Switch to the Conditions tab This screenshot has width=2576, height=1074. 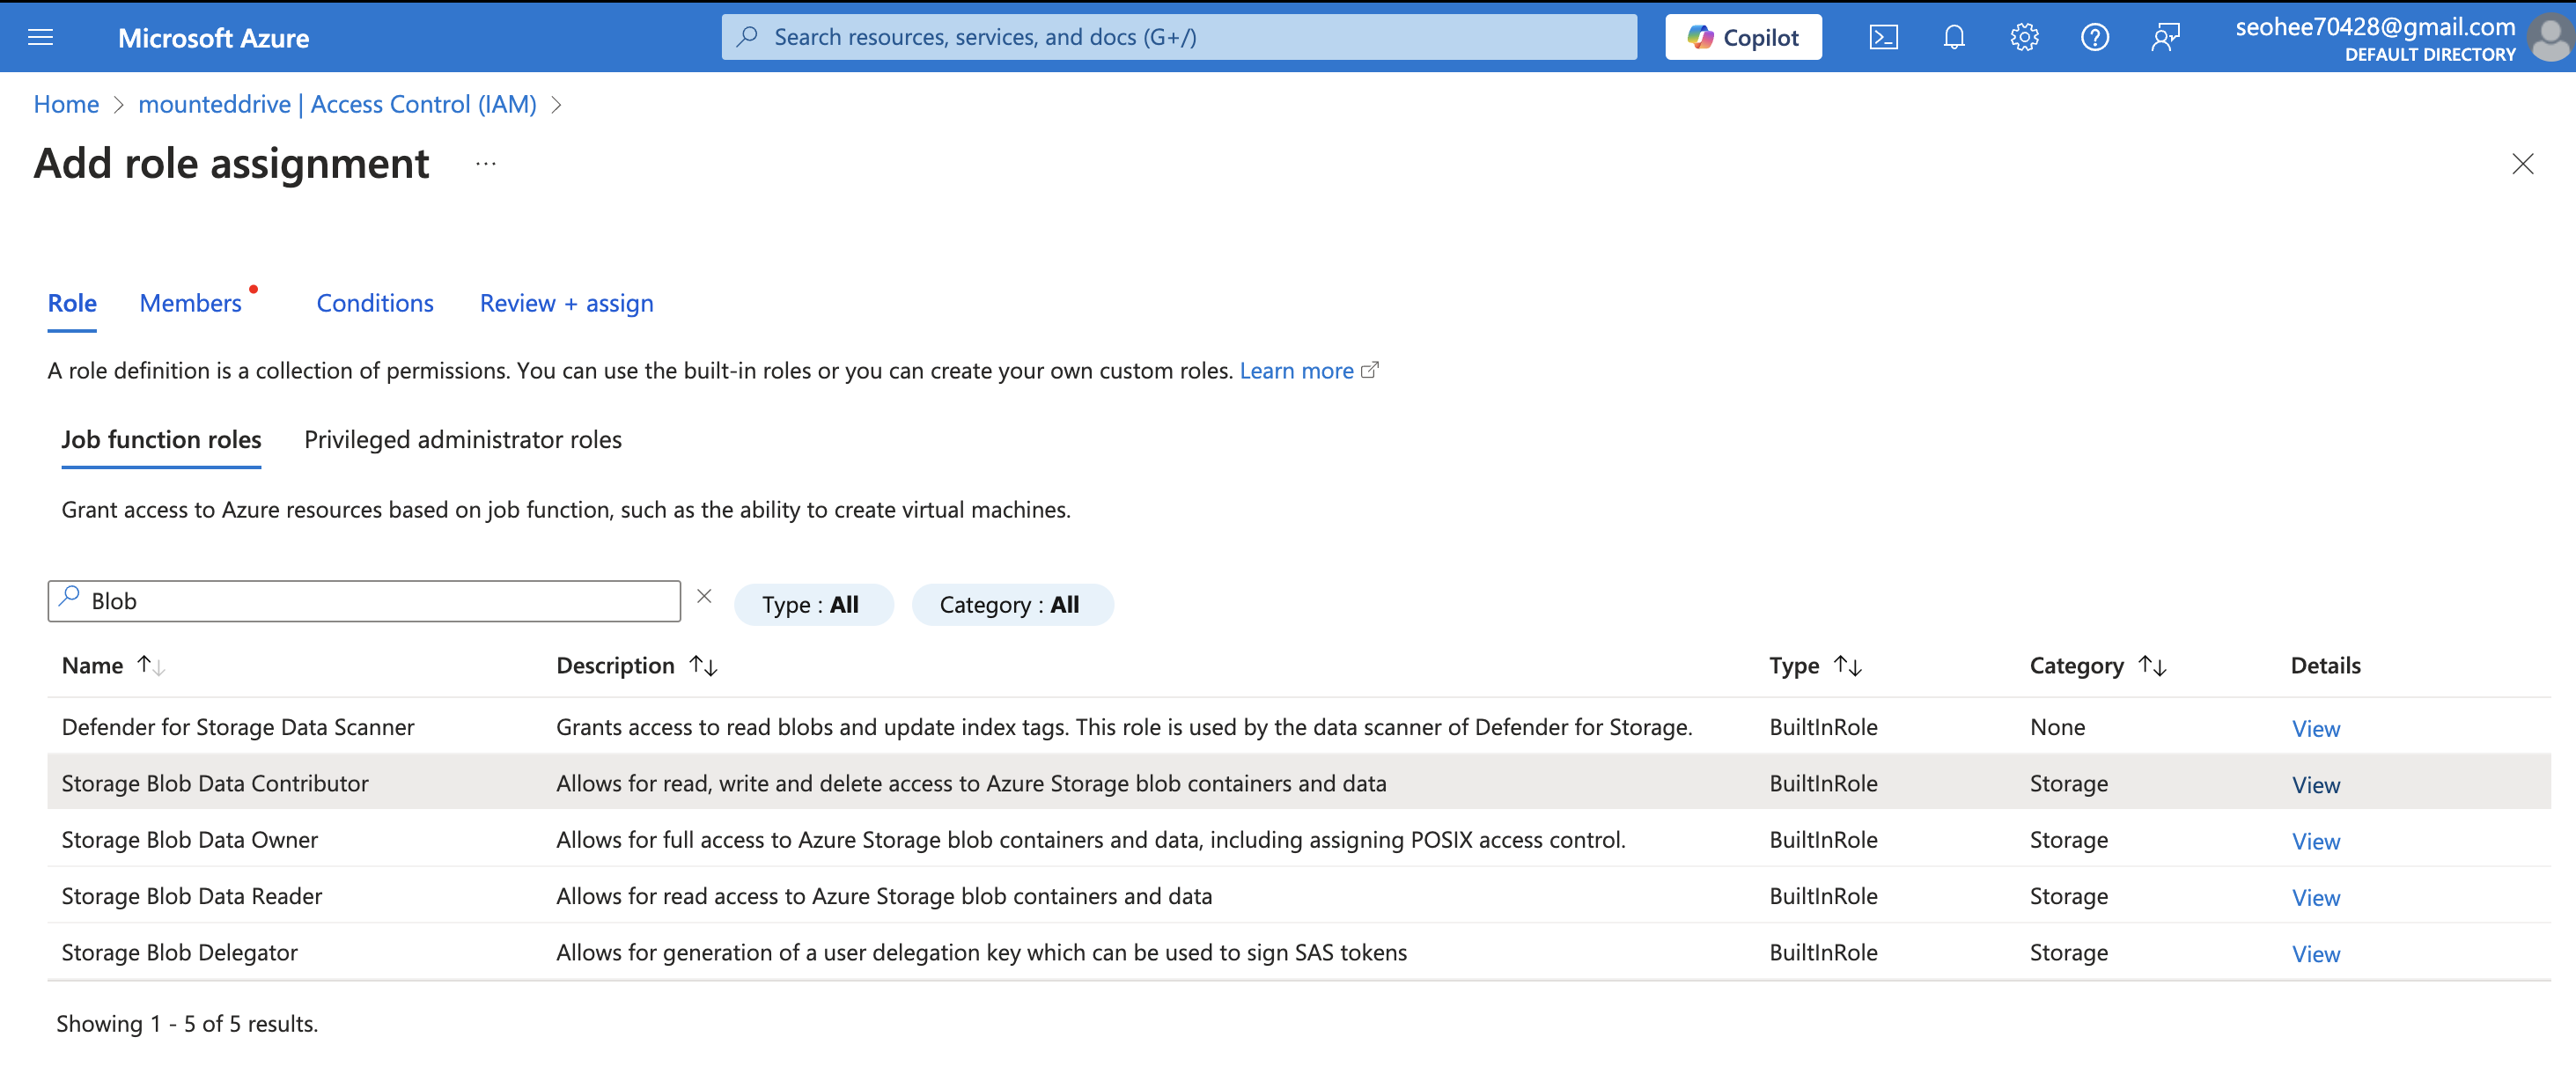[375, 303]
